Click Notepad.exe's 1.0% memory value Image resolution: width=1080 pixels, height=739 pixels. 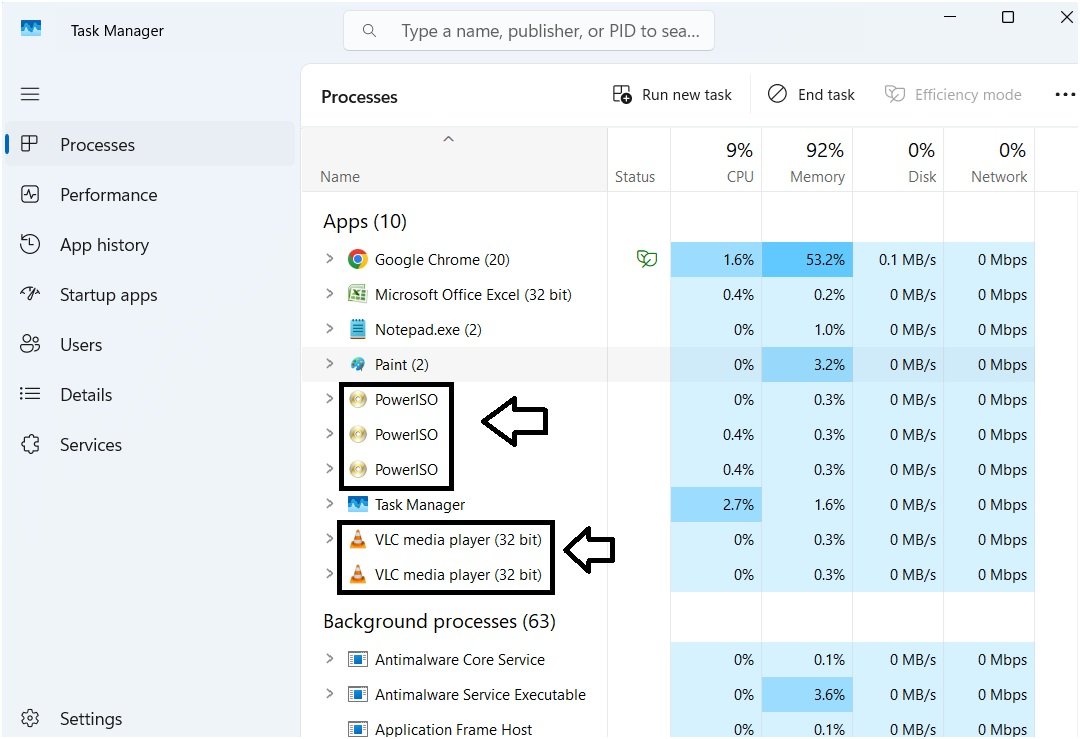pos(829,329)
